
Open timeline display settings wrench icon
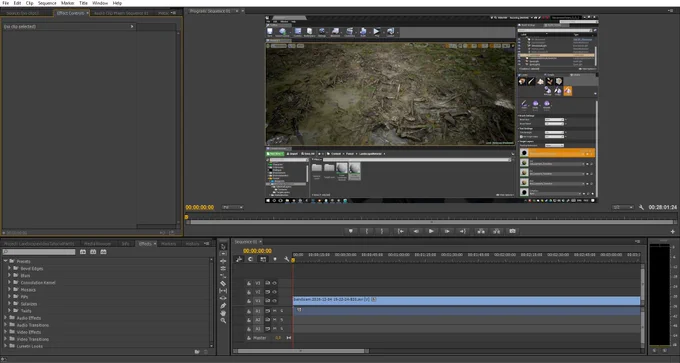[x=286, y=259]
